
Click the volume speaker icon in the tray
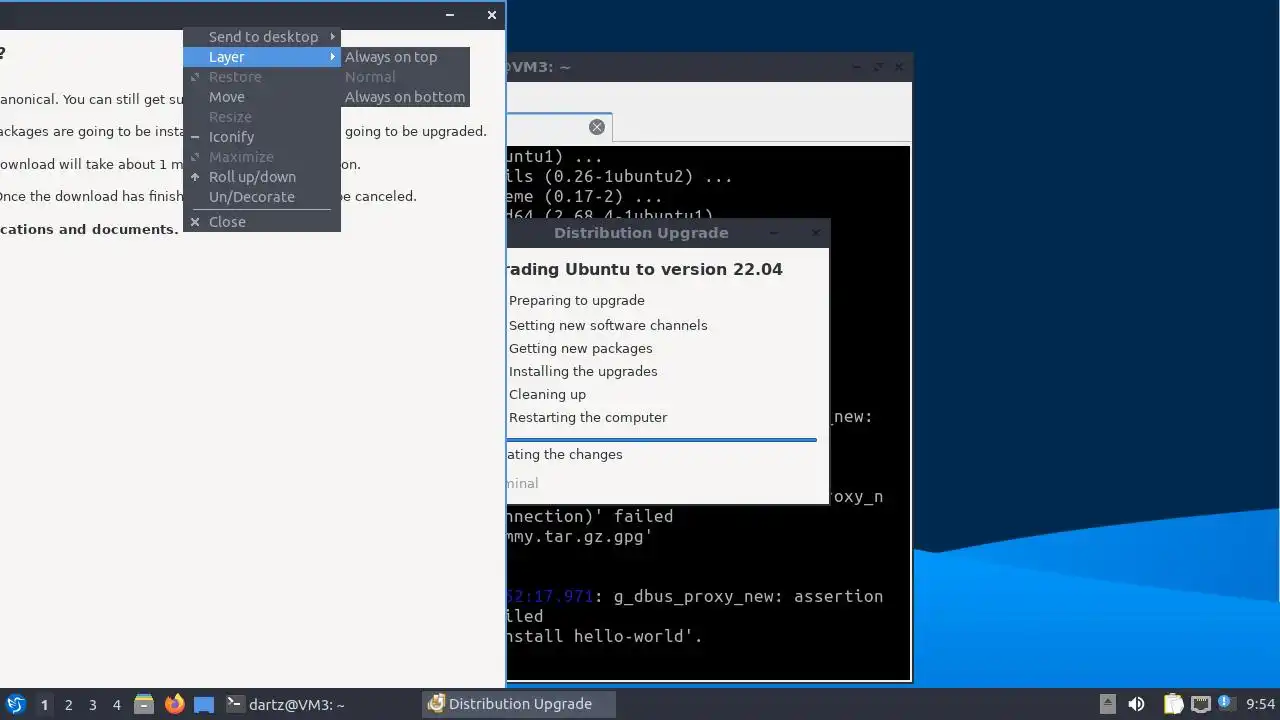[x=1136, y=704]
